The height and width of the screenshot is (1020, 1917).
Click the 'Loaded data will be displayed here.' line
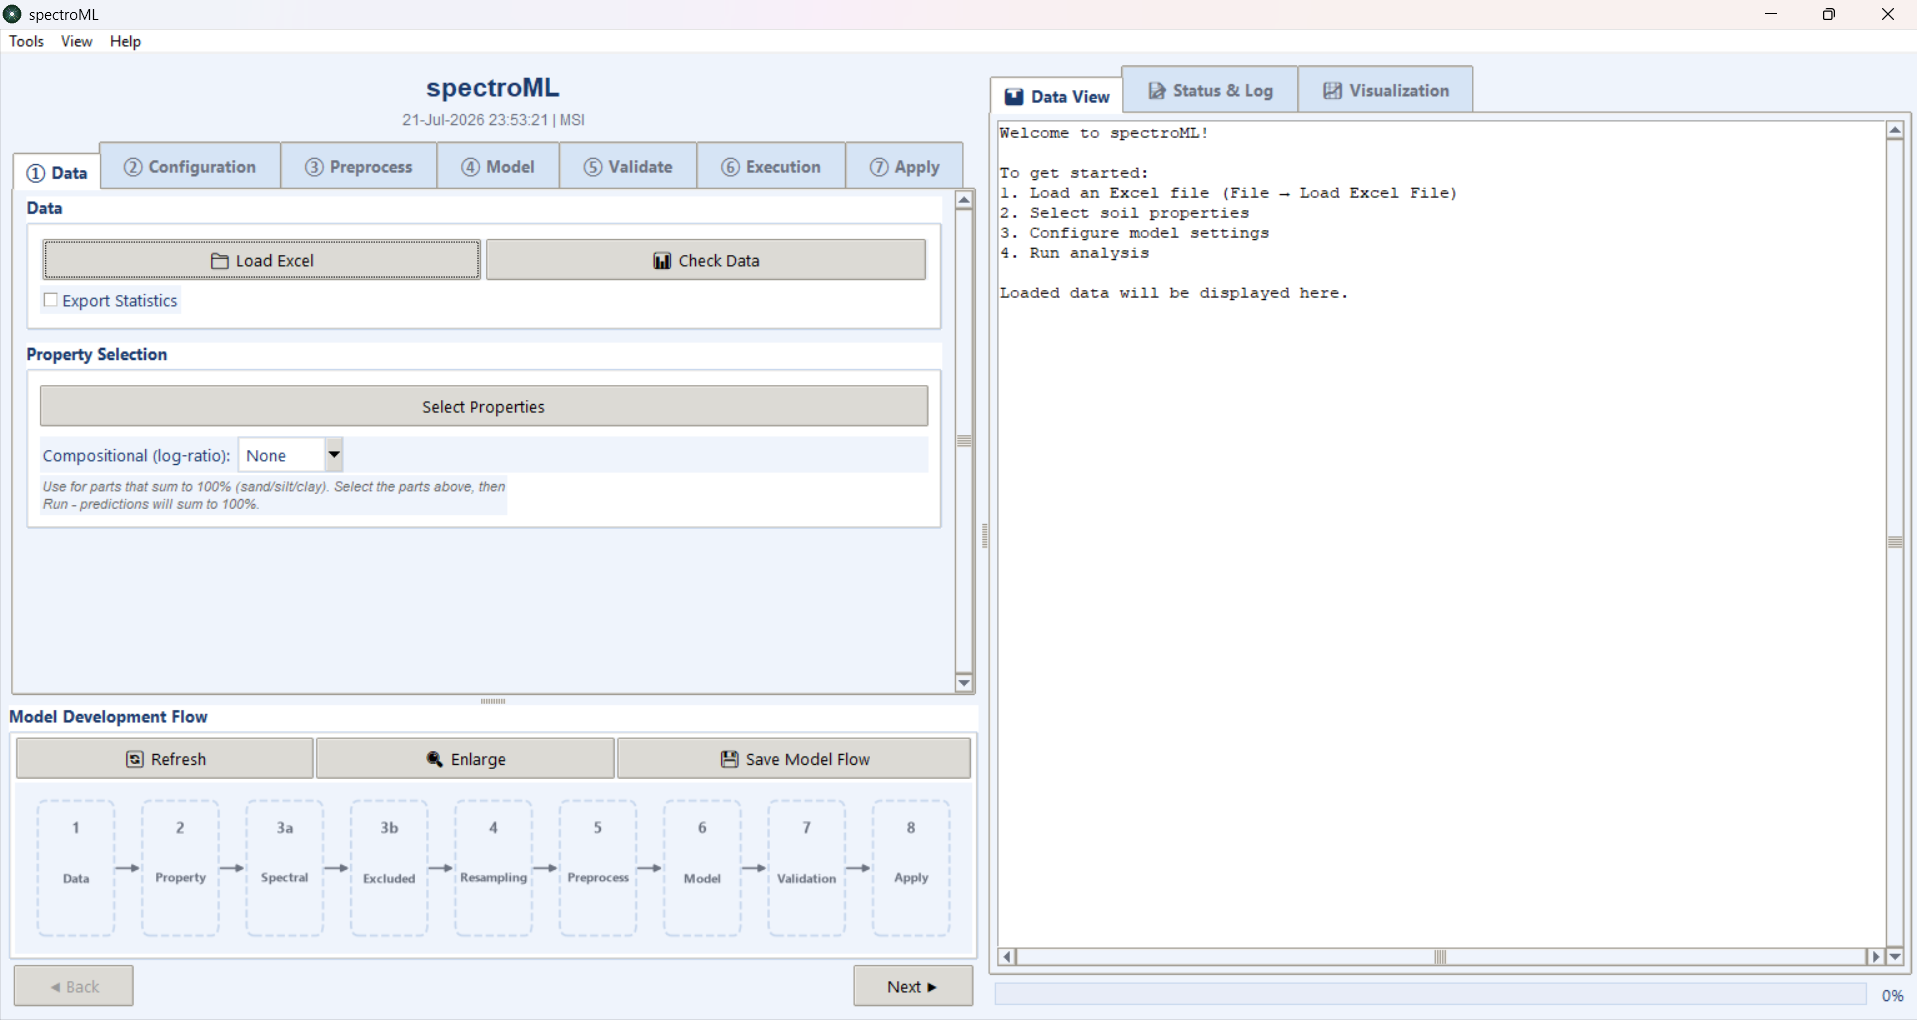[x=1174, y=293]
